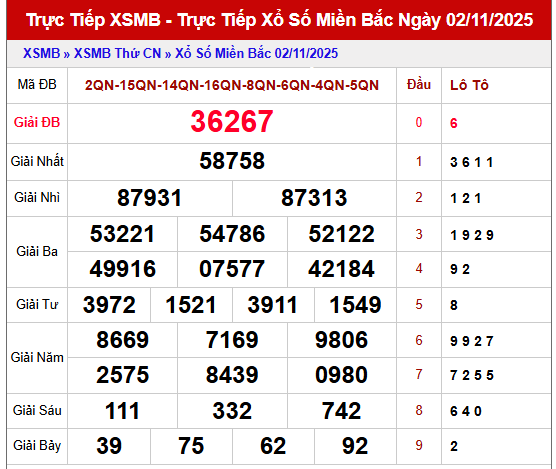Click second prize number 87931

coord(149,197)
